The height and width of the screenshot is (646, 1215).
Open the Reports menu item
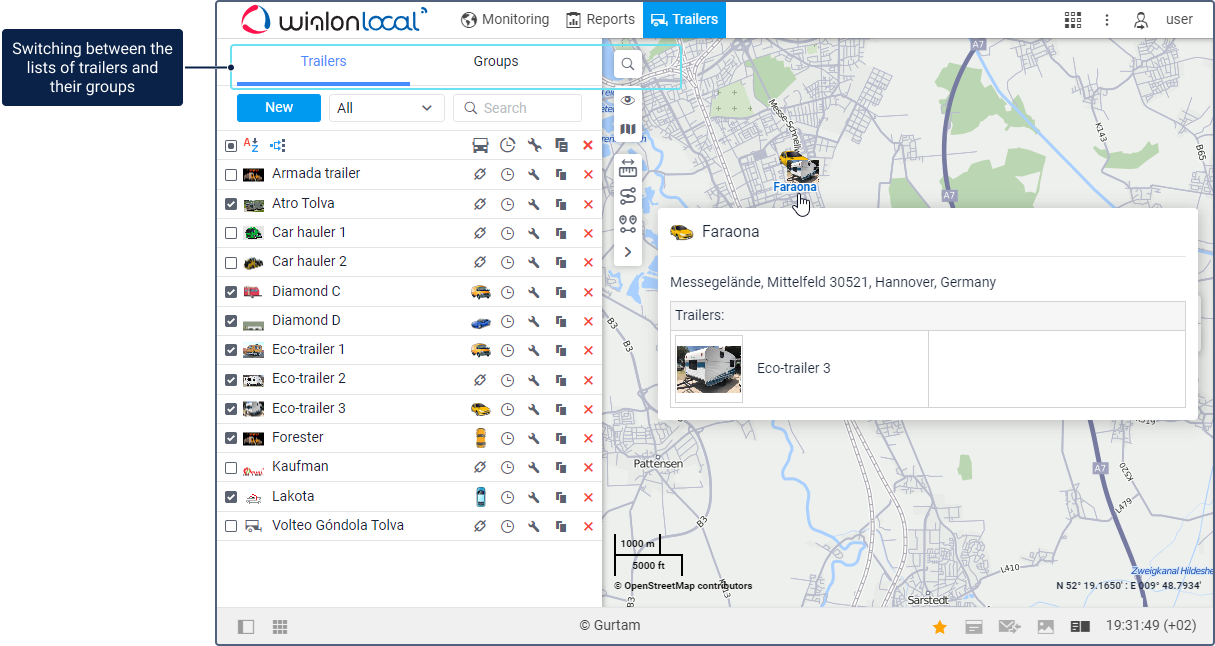coord(600,20)
